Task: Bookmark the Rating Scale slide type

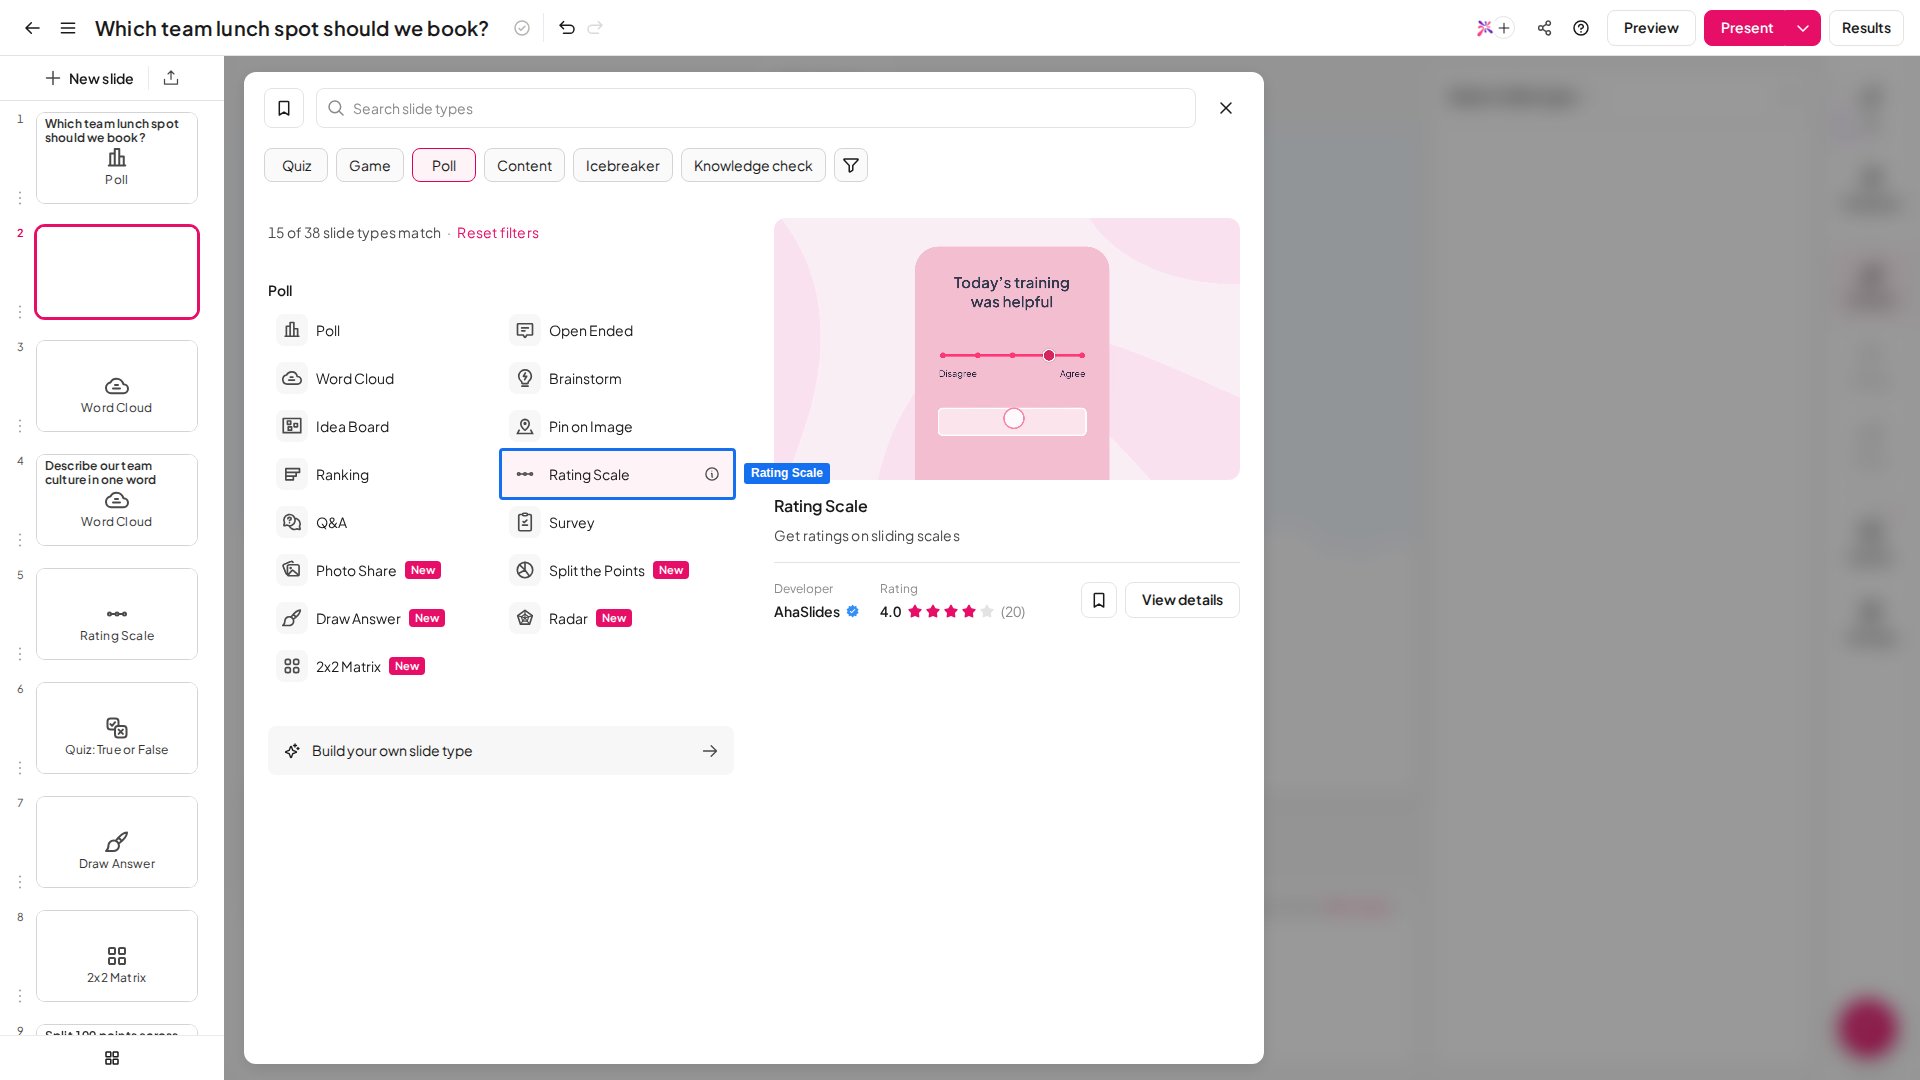Action: coord(1099,600)
